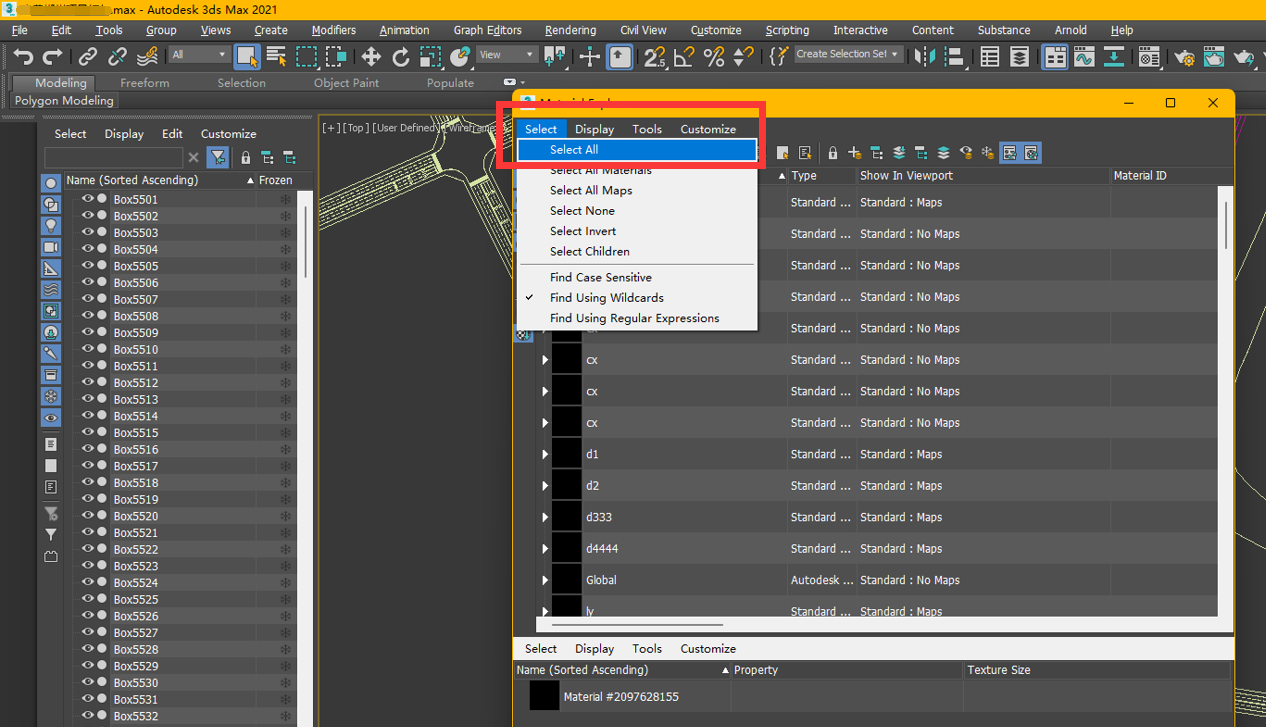The width and height of the screenshot is (1266, 727).
Task: Pick the Rectangular Selection Region tool
Action: (306, 56)
